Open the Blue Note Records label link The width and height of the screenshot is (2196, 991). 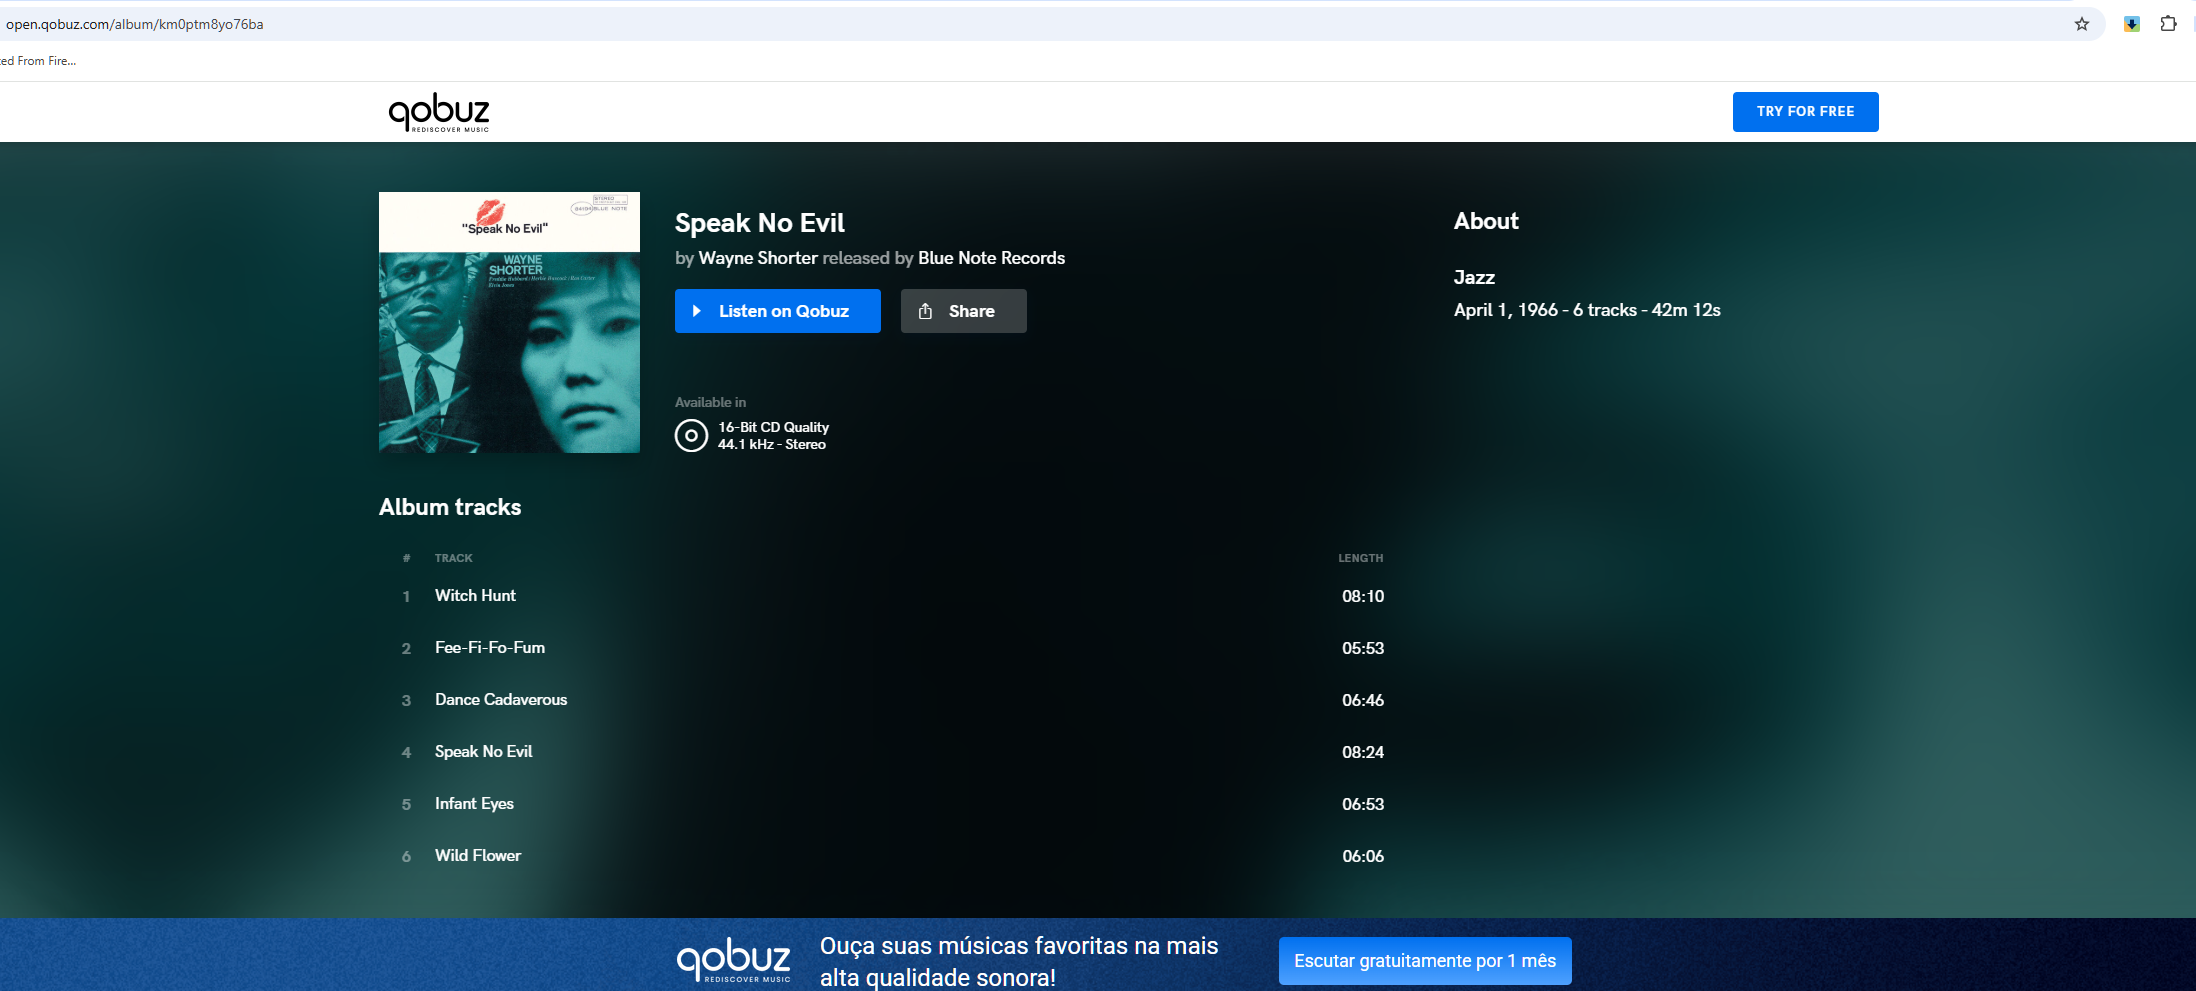(x=991, y=258)
